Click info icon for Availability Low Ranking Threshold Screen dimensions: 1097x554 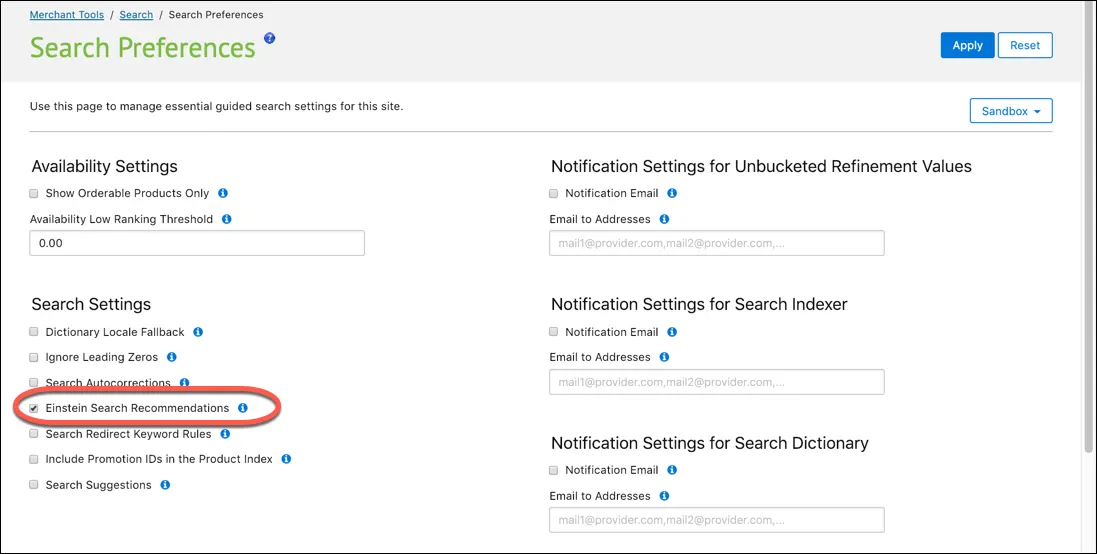pyautogui.click(x=227, y=219)
